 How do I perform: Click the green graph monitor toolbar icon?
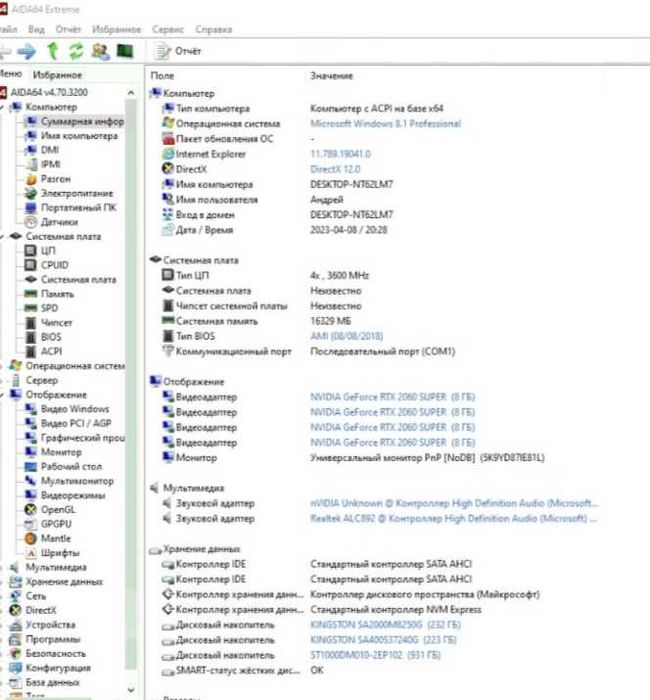click(x=125, y=51)
